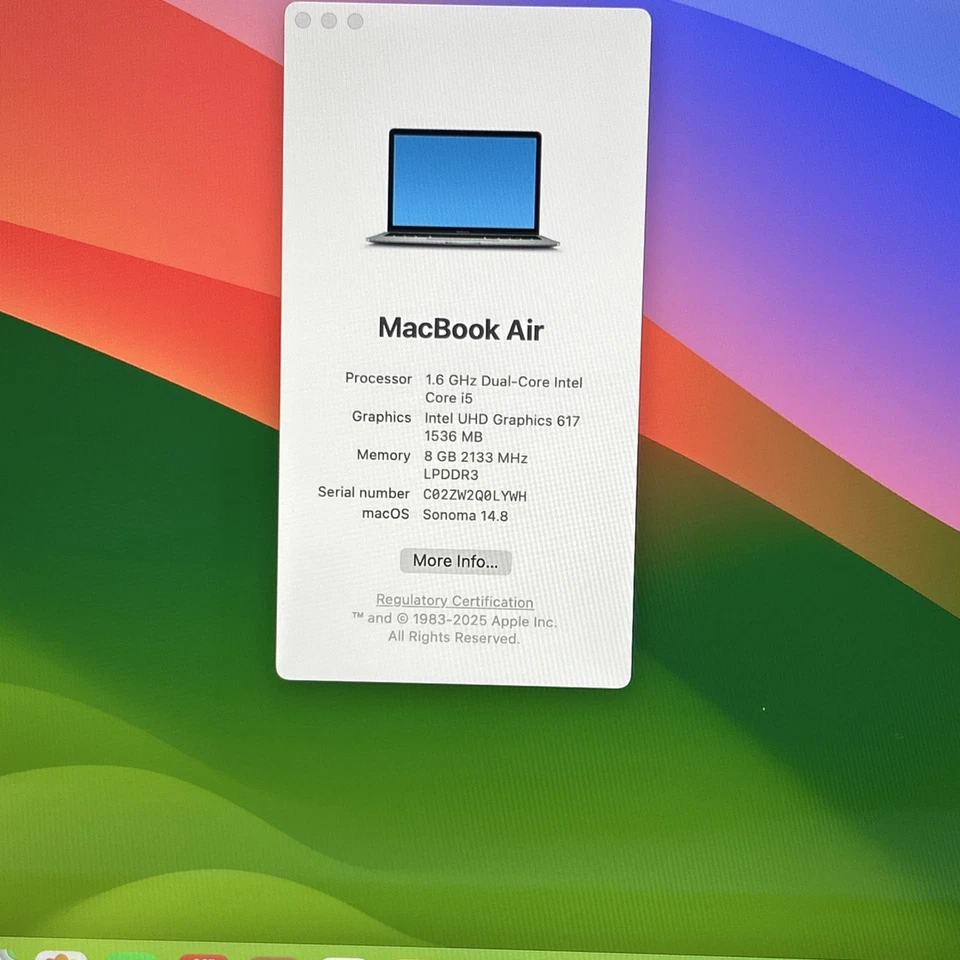960x960 pixels.
Task: Open the Regulatory Certification link
Action: 454,601
